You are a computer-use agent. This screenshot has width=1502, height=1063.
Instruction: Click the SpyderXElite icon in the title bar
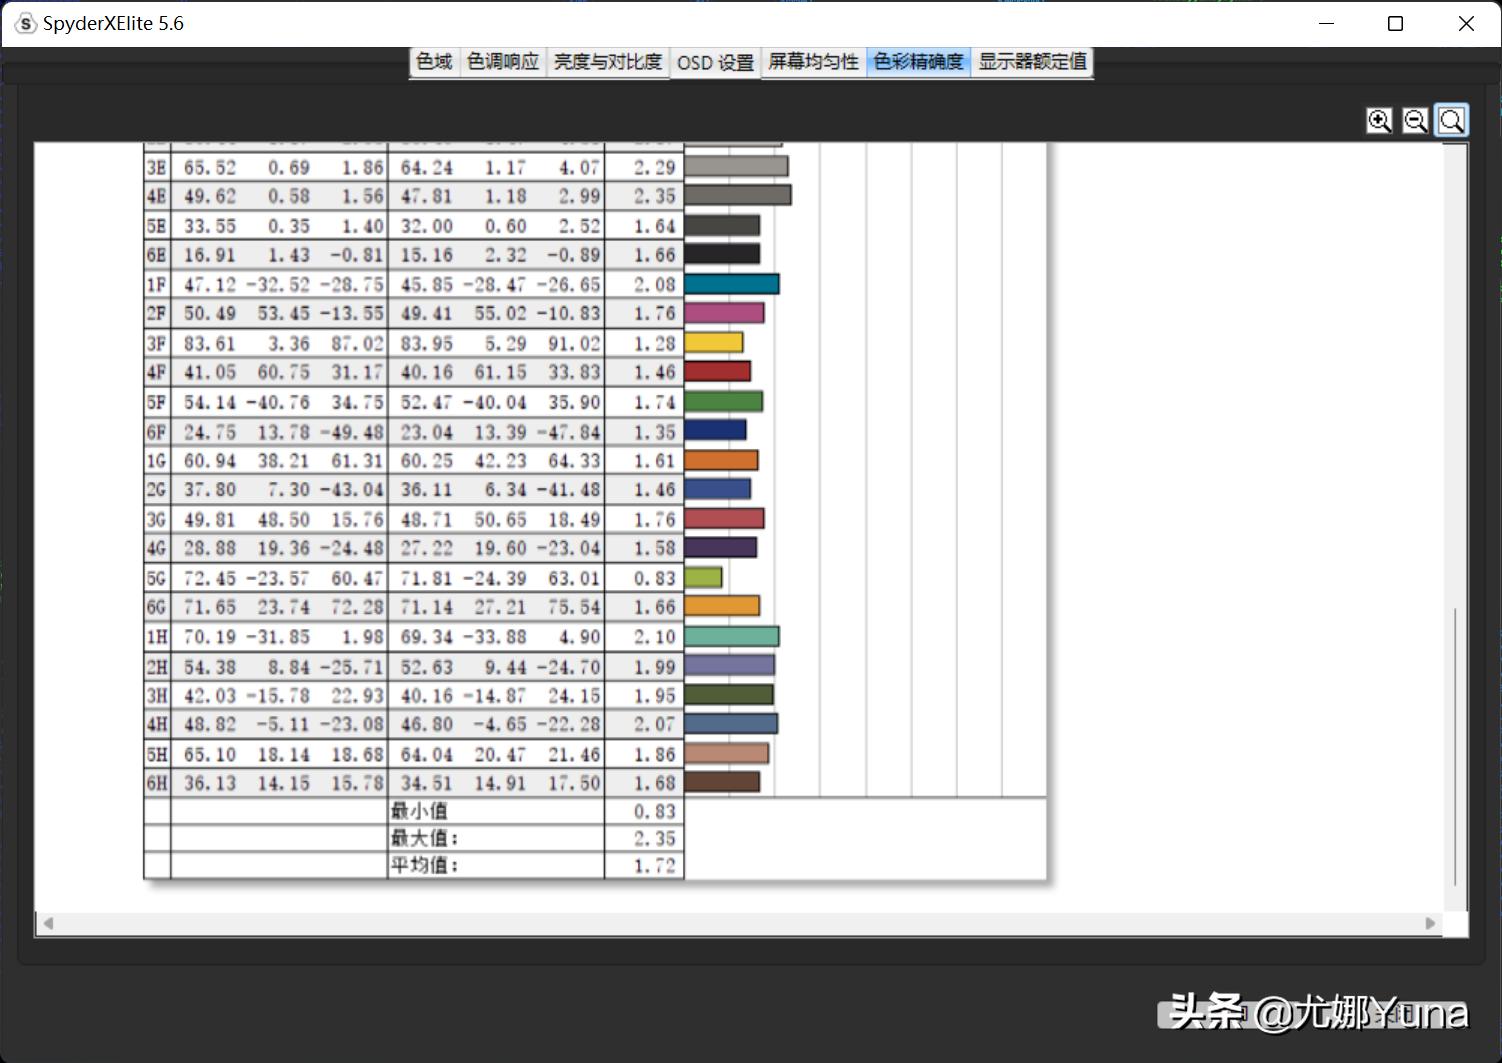25,22
